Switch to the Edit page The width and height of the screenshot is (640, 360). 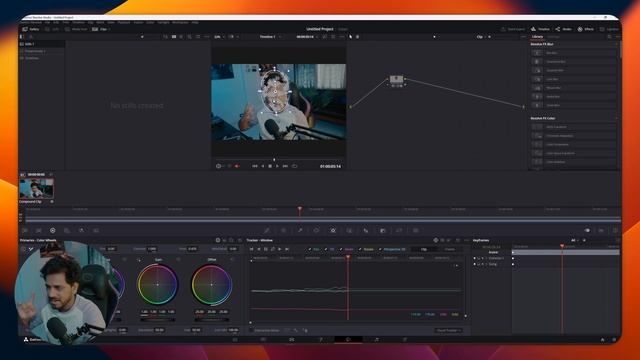(291, 340)
